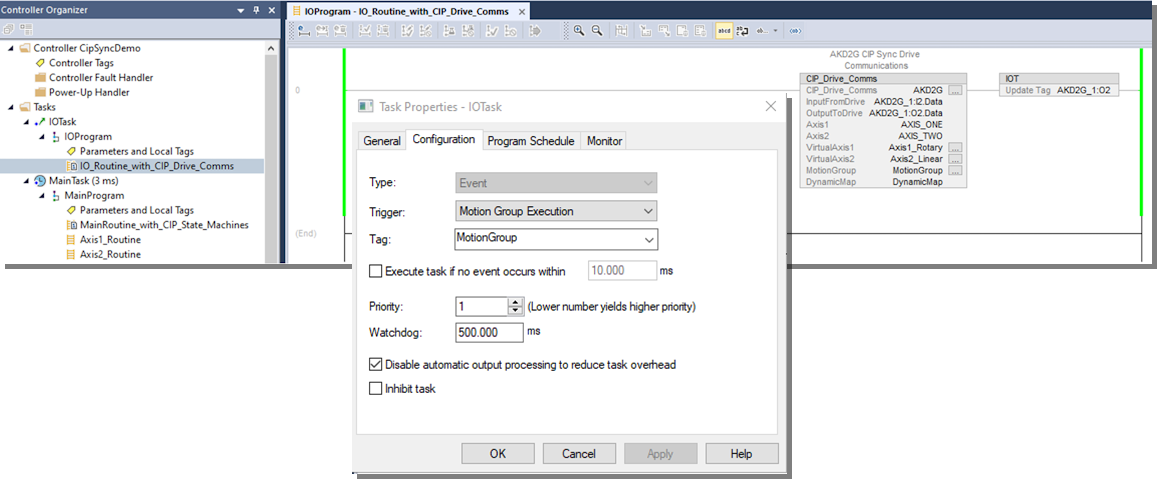Click the Start Pending Rung Edits toolbar icon
This screenshot has width=1157, height=484.
[303, 31]
